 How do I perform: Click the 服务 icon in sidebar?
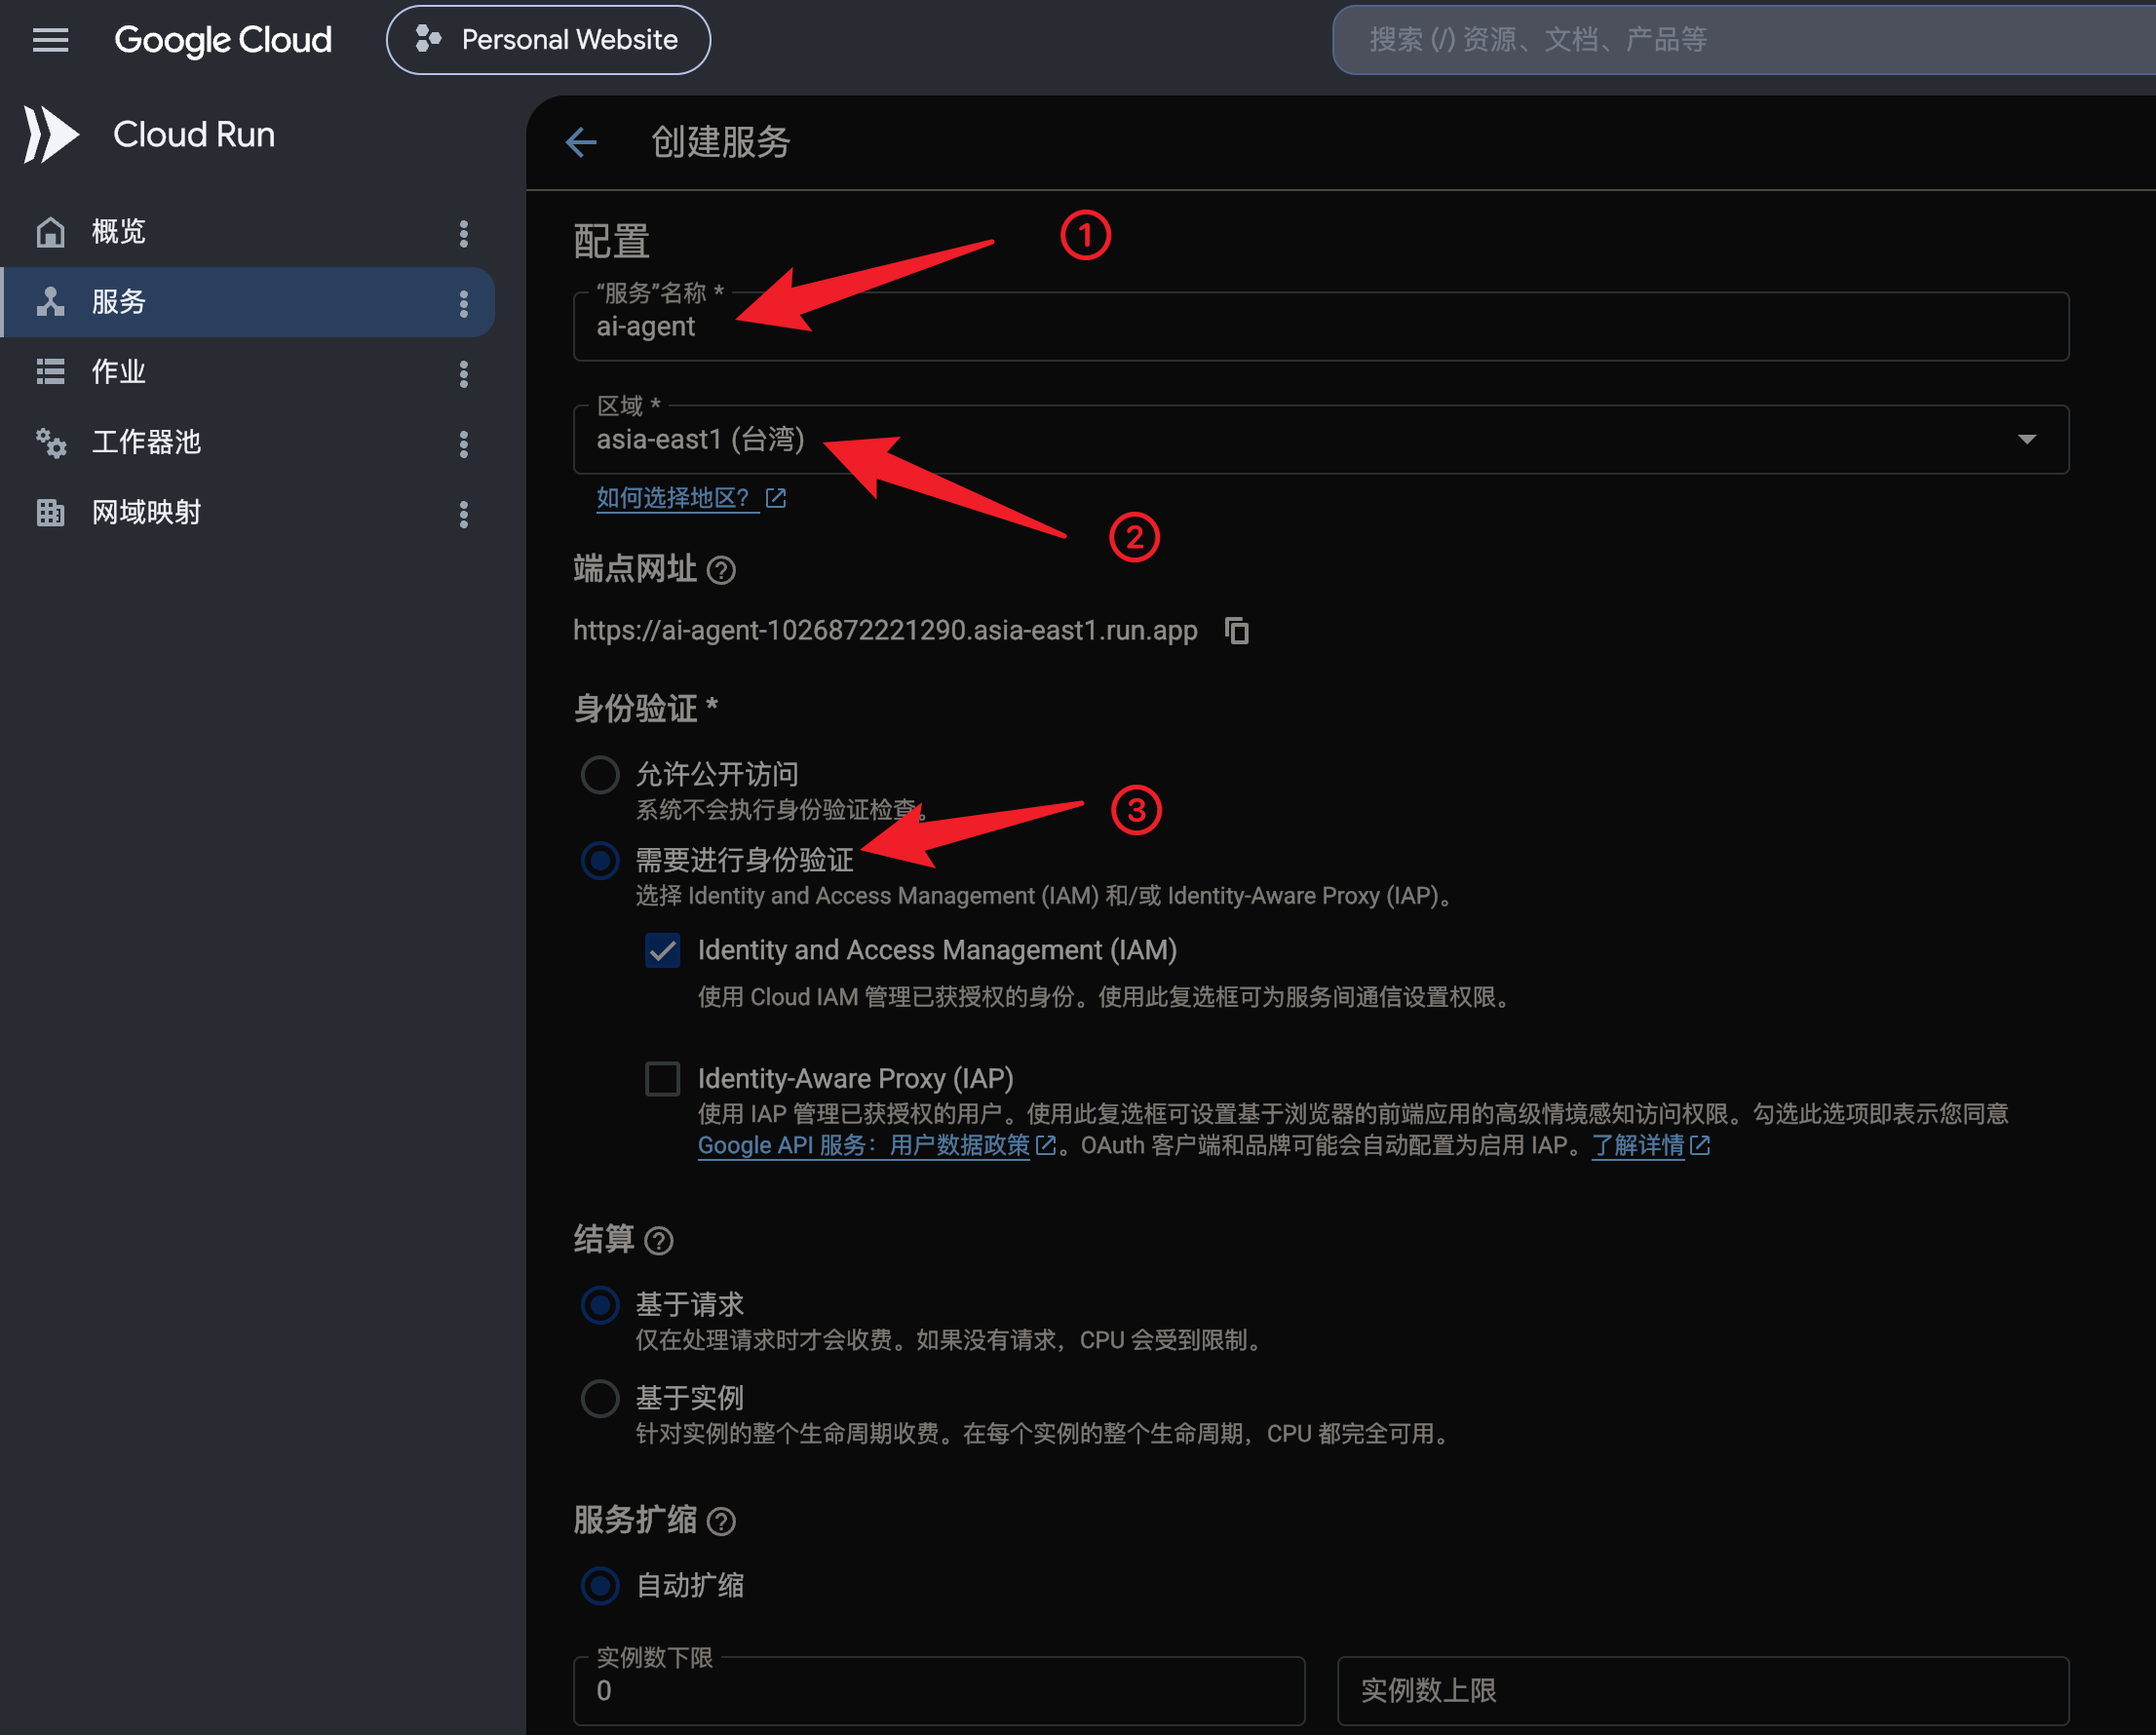tap(50, 302)
